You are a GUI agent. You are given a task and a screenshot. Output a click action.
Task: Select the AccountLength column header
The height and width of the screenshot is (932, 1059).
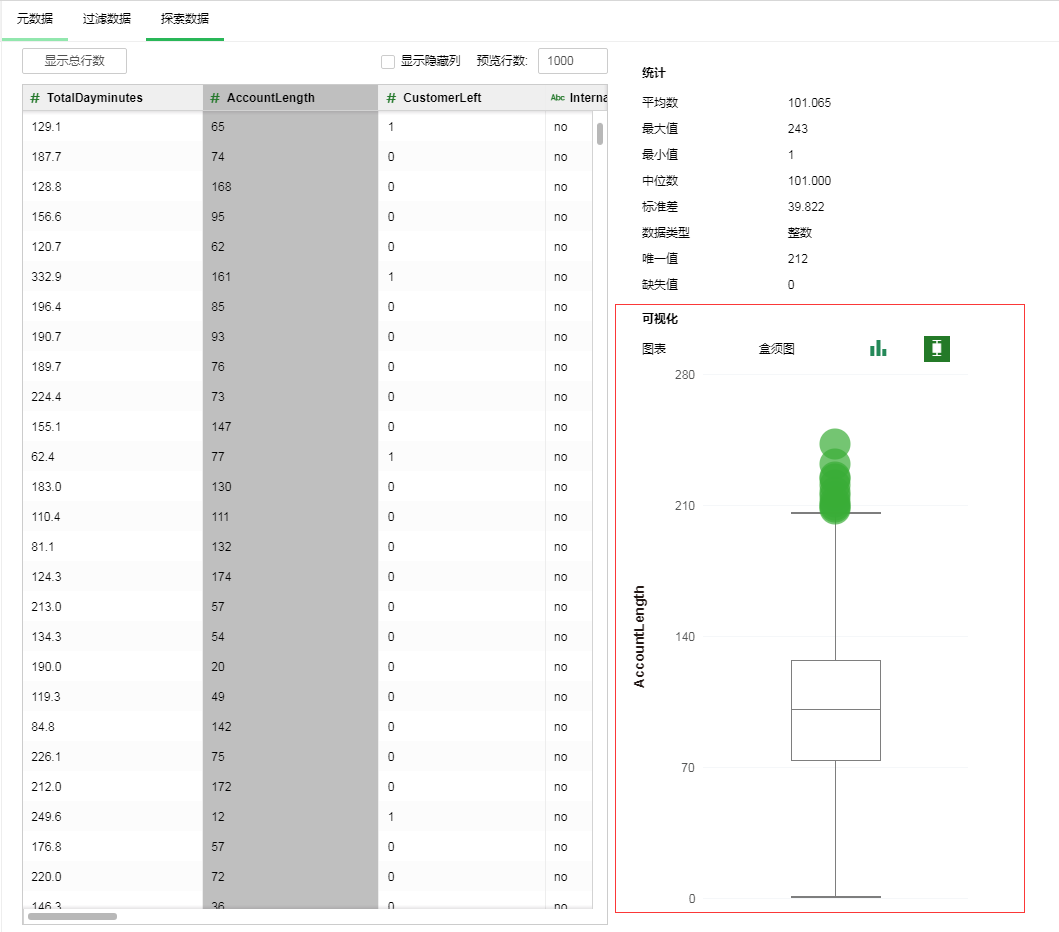coord(290,98)
